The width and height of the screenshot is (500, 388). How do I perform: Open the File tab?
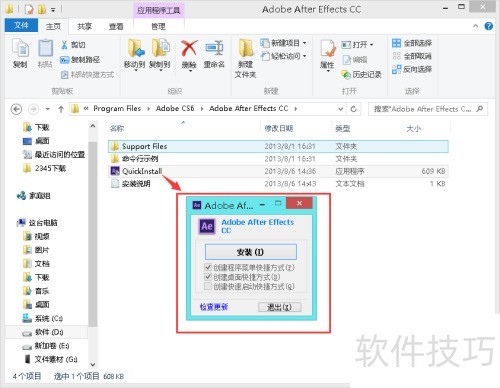point(21,25)
